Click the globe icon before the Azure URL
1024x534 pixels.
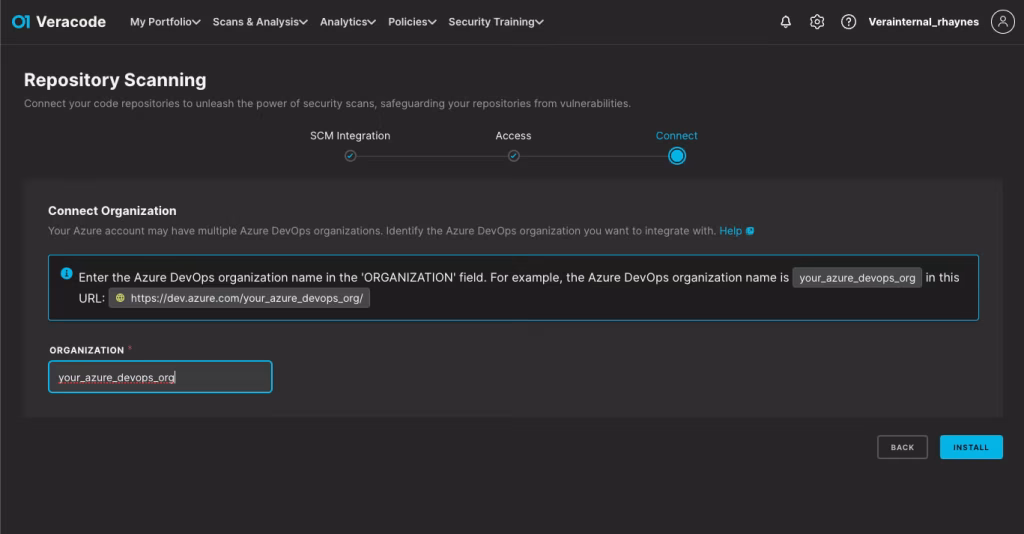120,298
